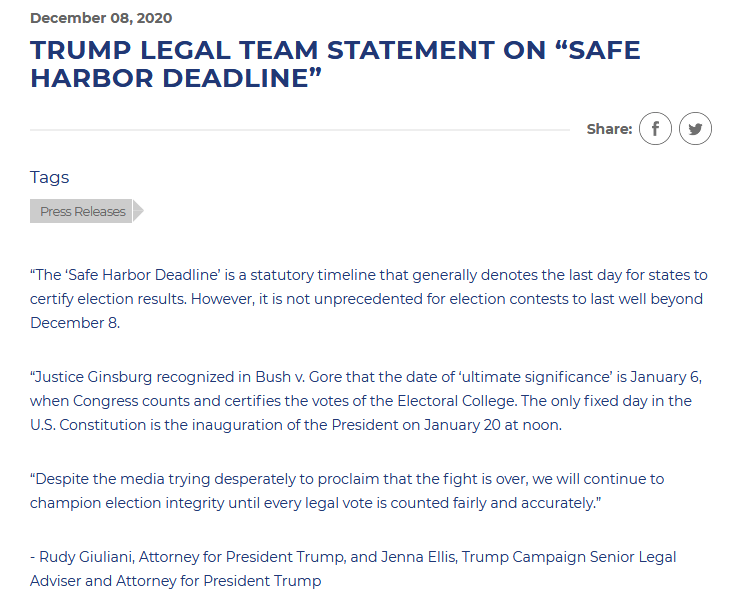742x604 pixels.
Task: Click the arrow tip of the Press Releases tag
Action: 138,211
